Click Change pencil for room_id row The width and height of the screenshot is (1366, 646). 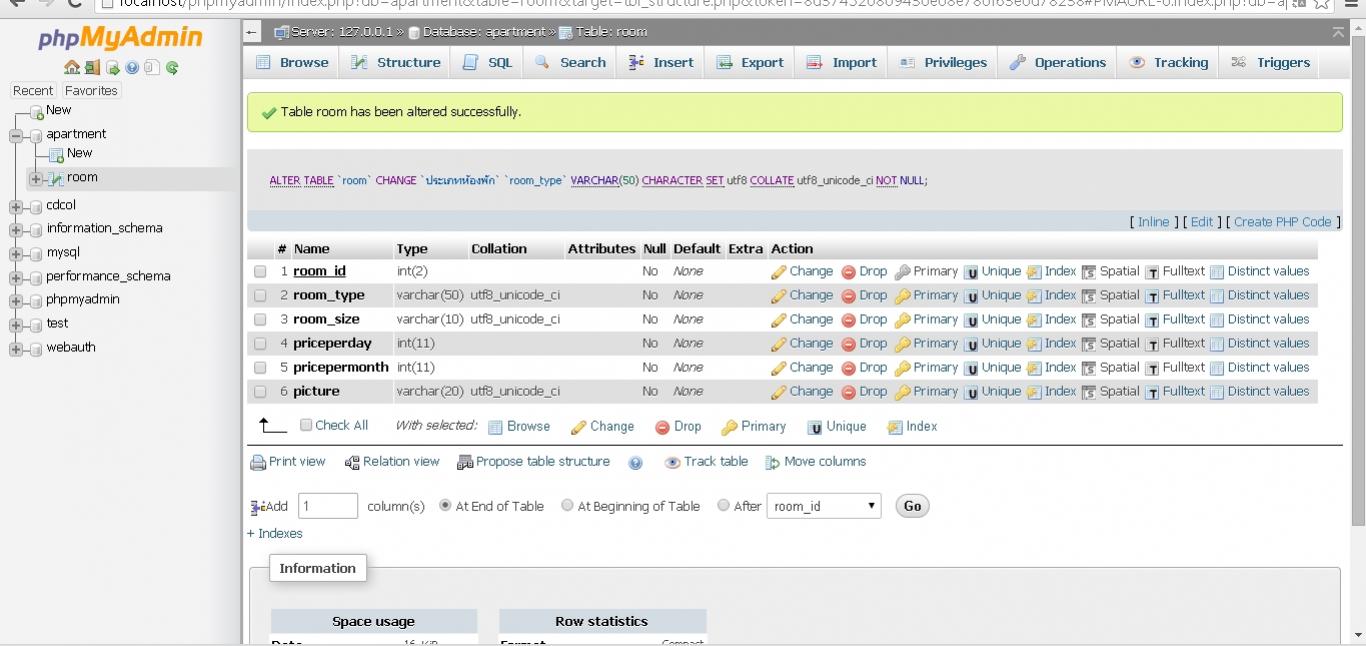click(802, 271)
